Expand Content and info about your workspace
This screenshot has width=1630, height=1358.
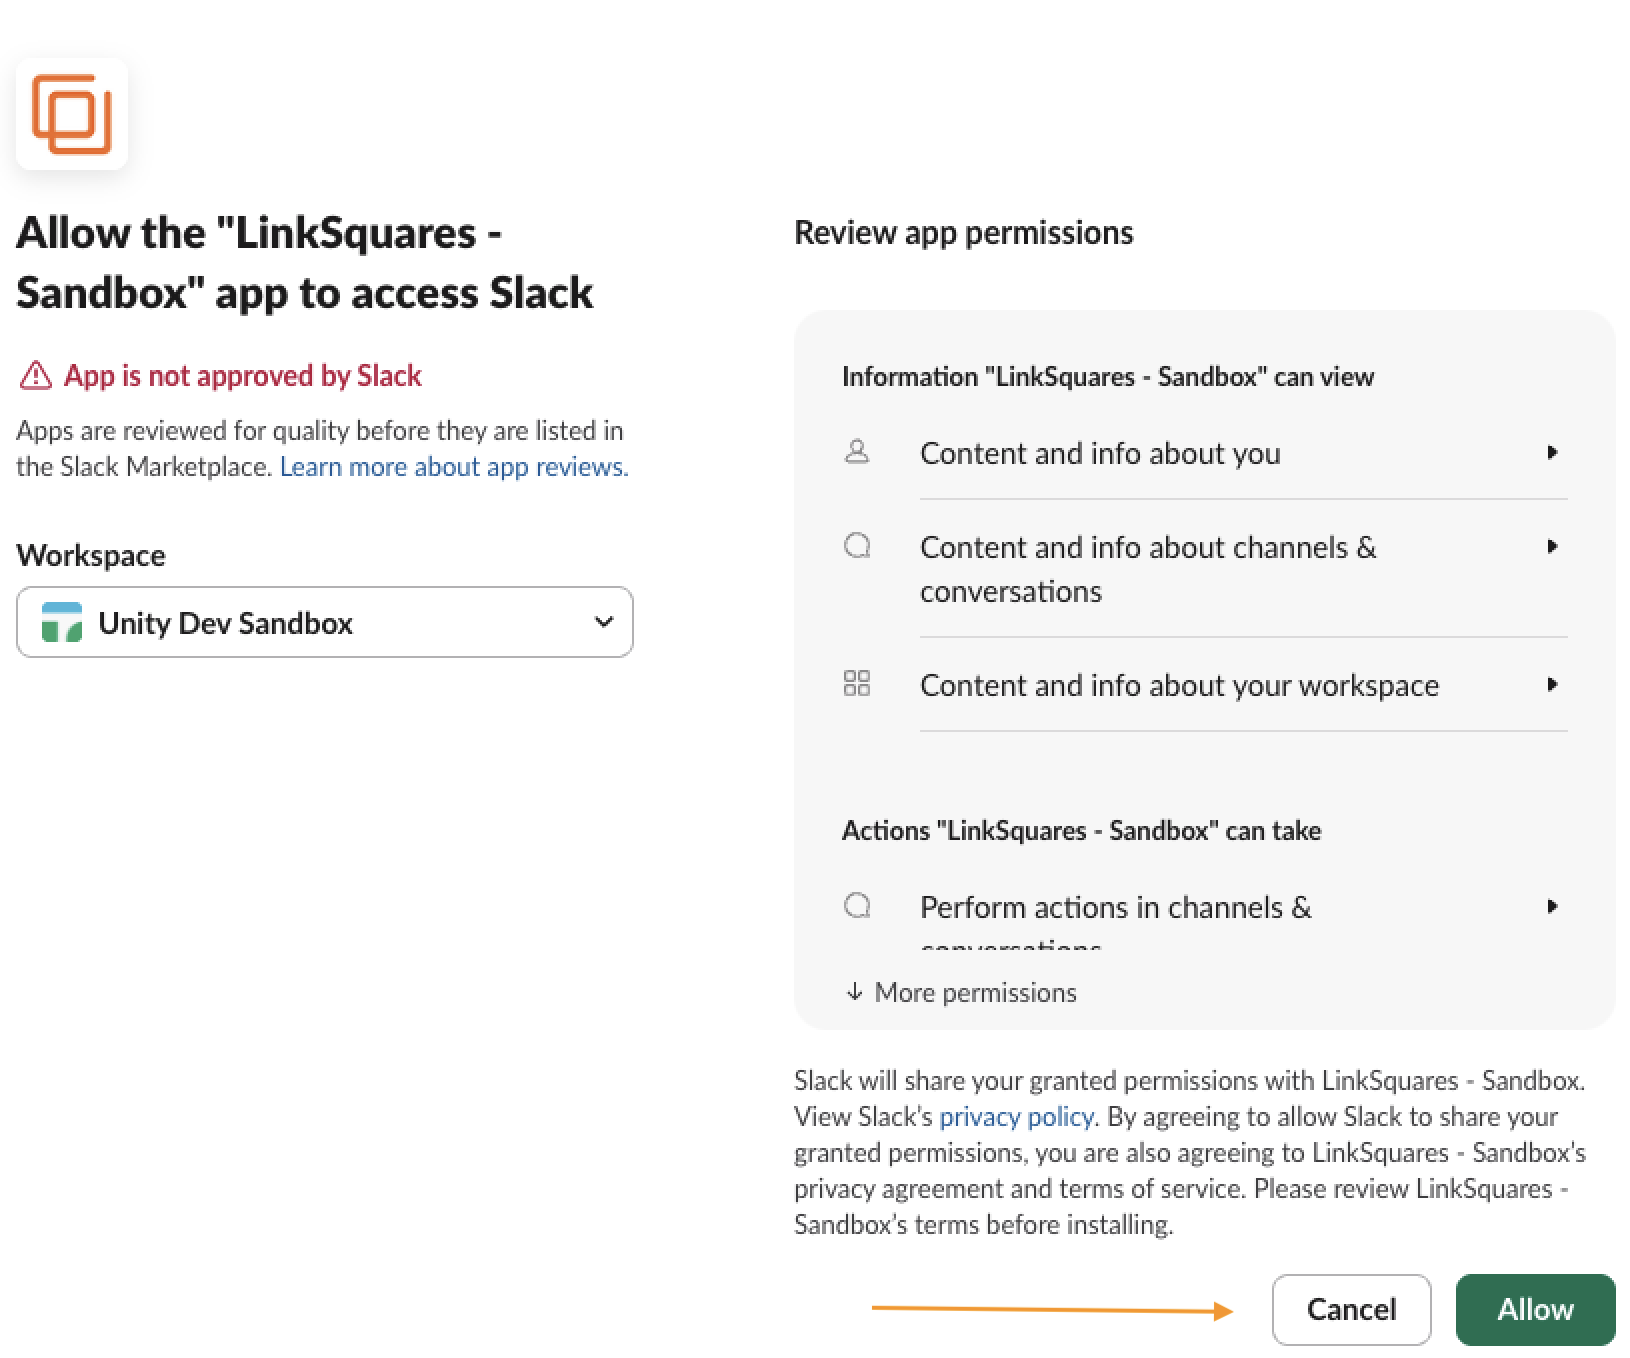pos(1552,685)
